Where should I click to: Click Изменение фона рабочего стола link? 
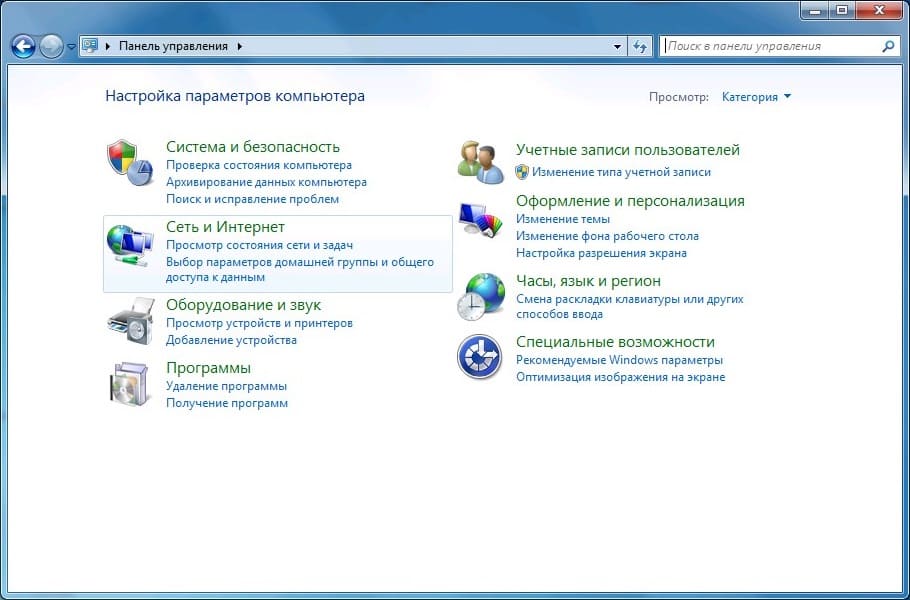[x=608, y=236]
